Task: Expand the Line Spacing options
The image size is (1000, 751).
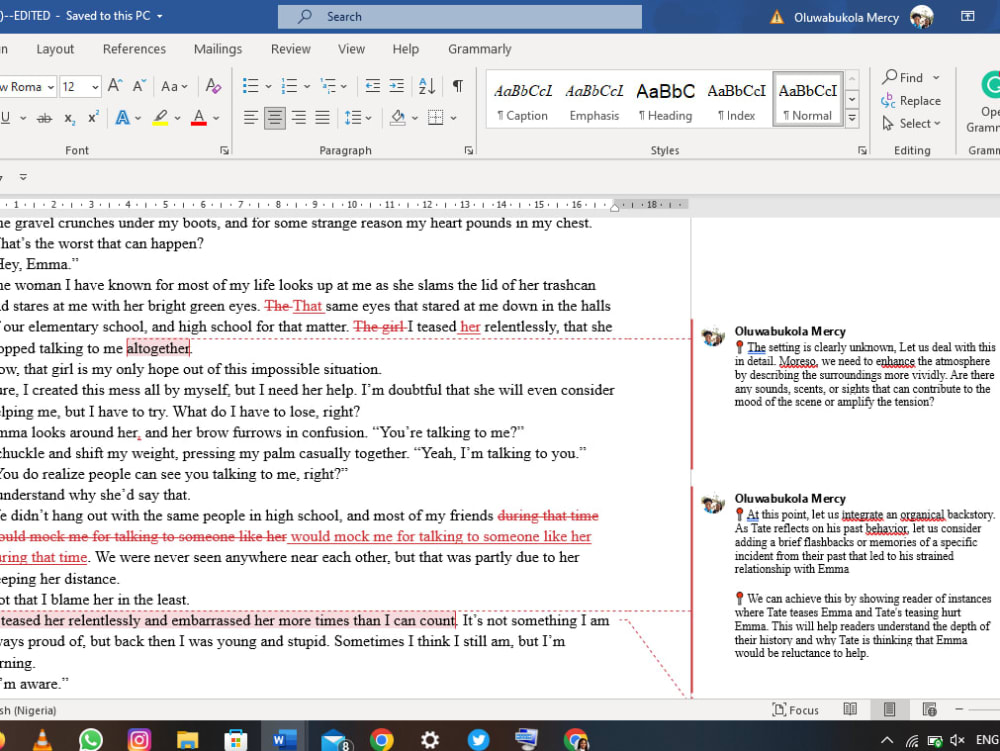Action: 369,117
